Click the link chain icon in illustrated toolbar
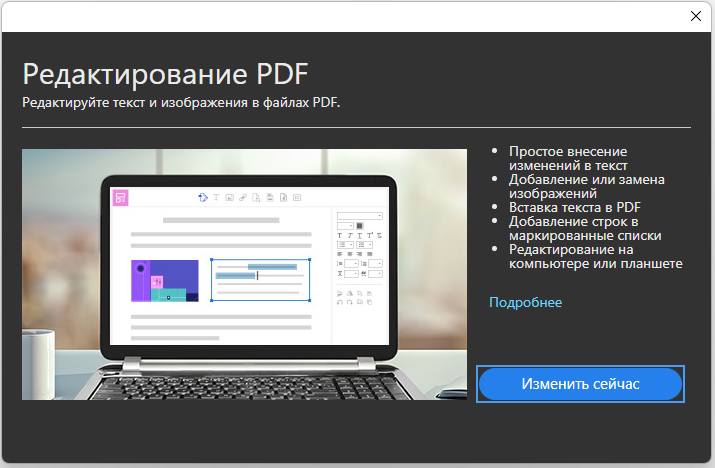Screen dimensions: 715x468 coord(243,197)
